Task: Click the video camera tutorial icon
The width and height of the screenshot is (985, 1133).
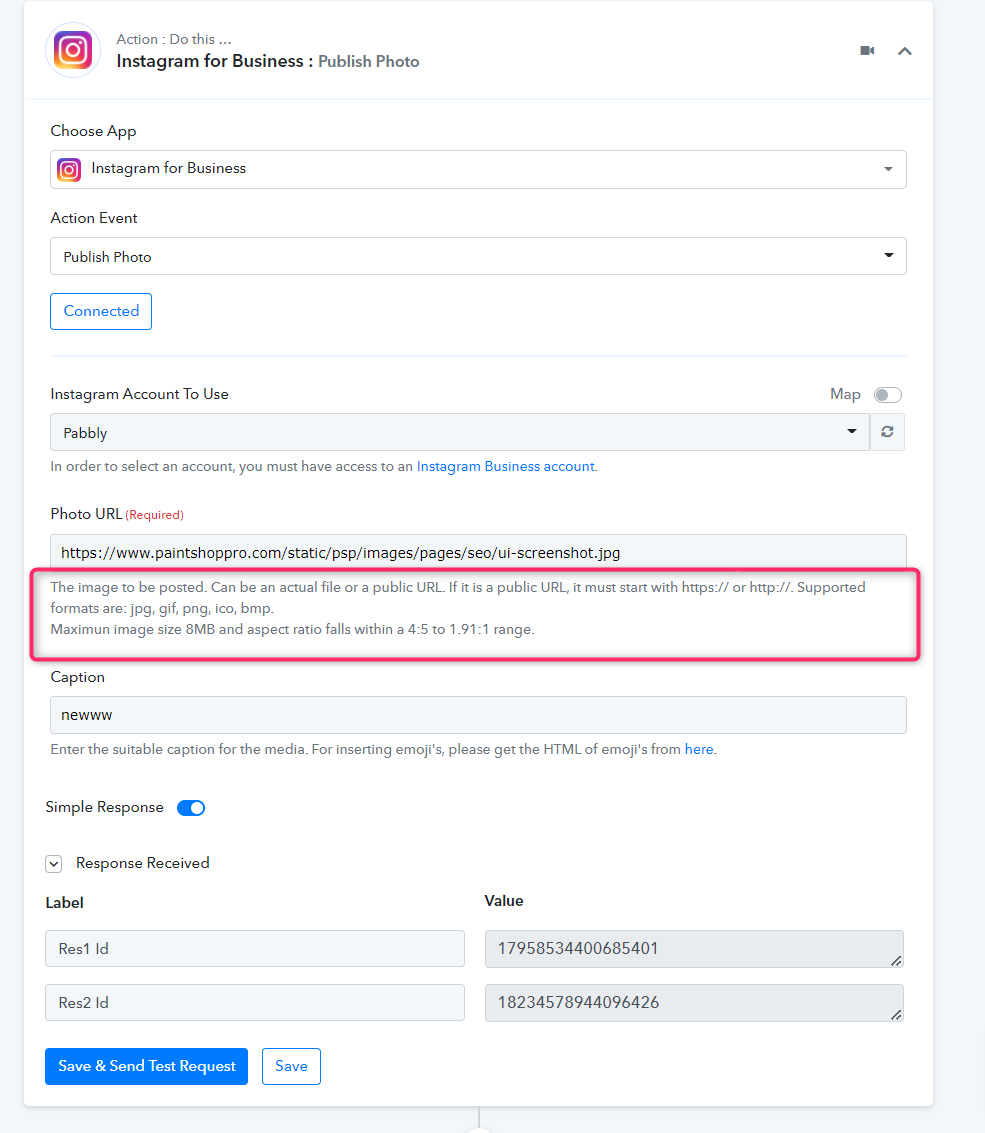Action: [x=867, y=51]
